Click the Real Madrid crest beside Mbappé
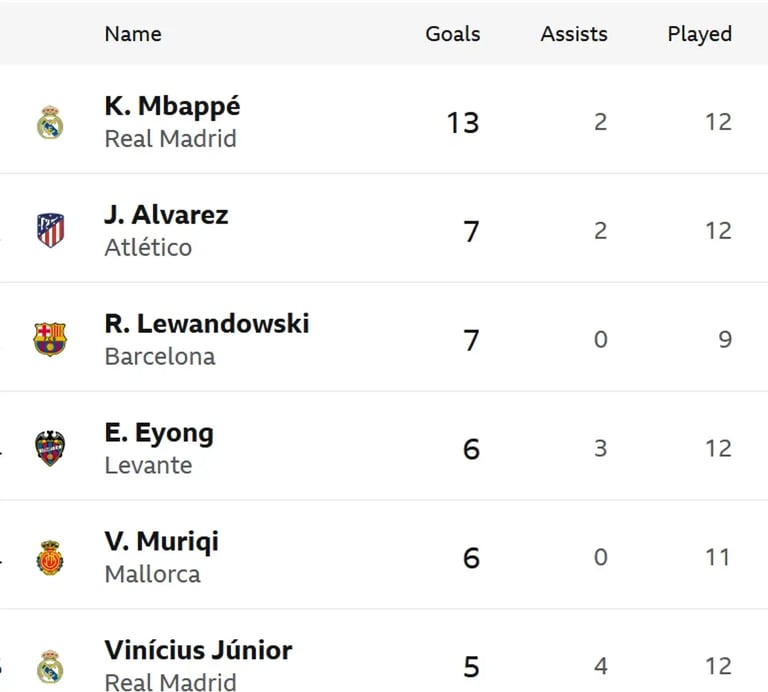The width and height of the screenshot is (768, 692). [x=50, y=122]
